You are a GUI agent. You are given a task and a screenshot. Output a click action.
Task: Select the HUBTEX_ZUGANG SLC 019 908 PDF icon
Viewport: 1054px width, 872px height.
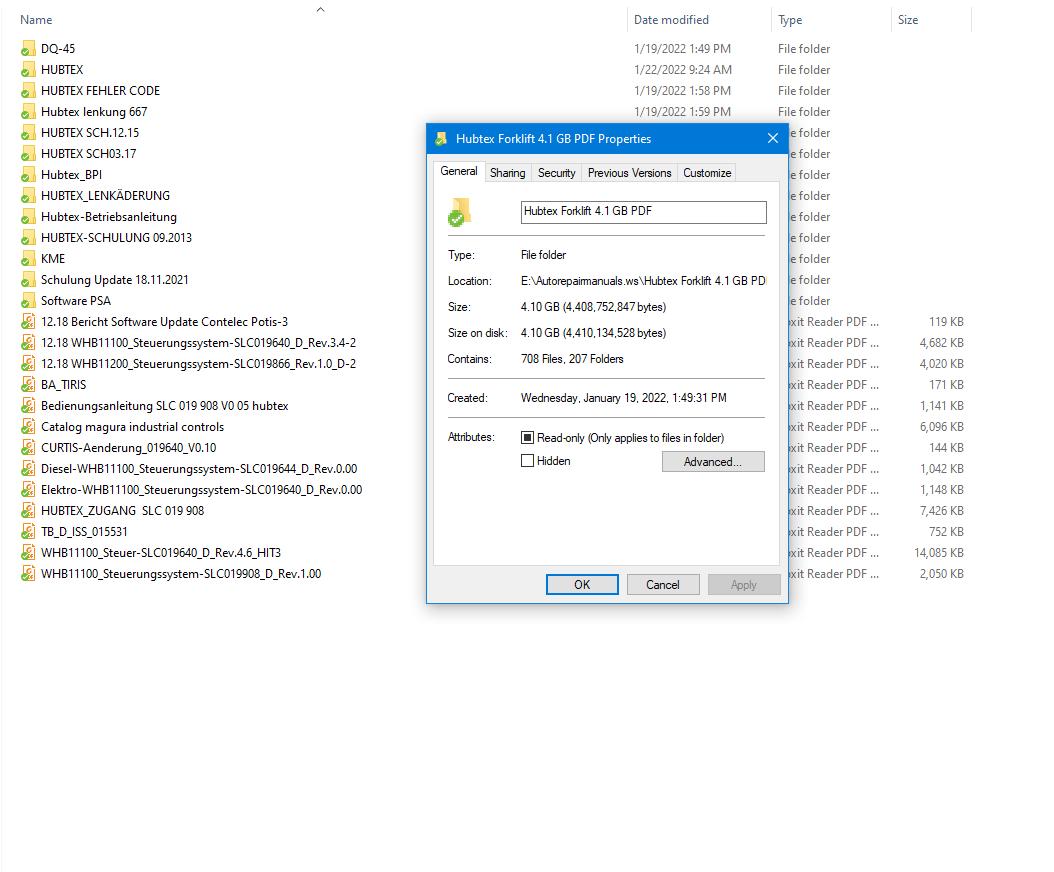(x=28, y=511)
